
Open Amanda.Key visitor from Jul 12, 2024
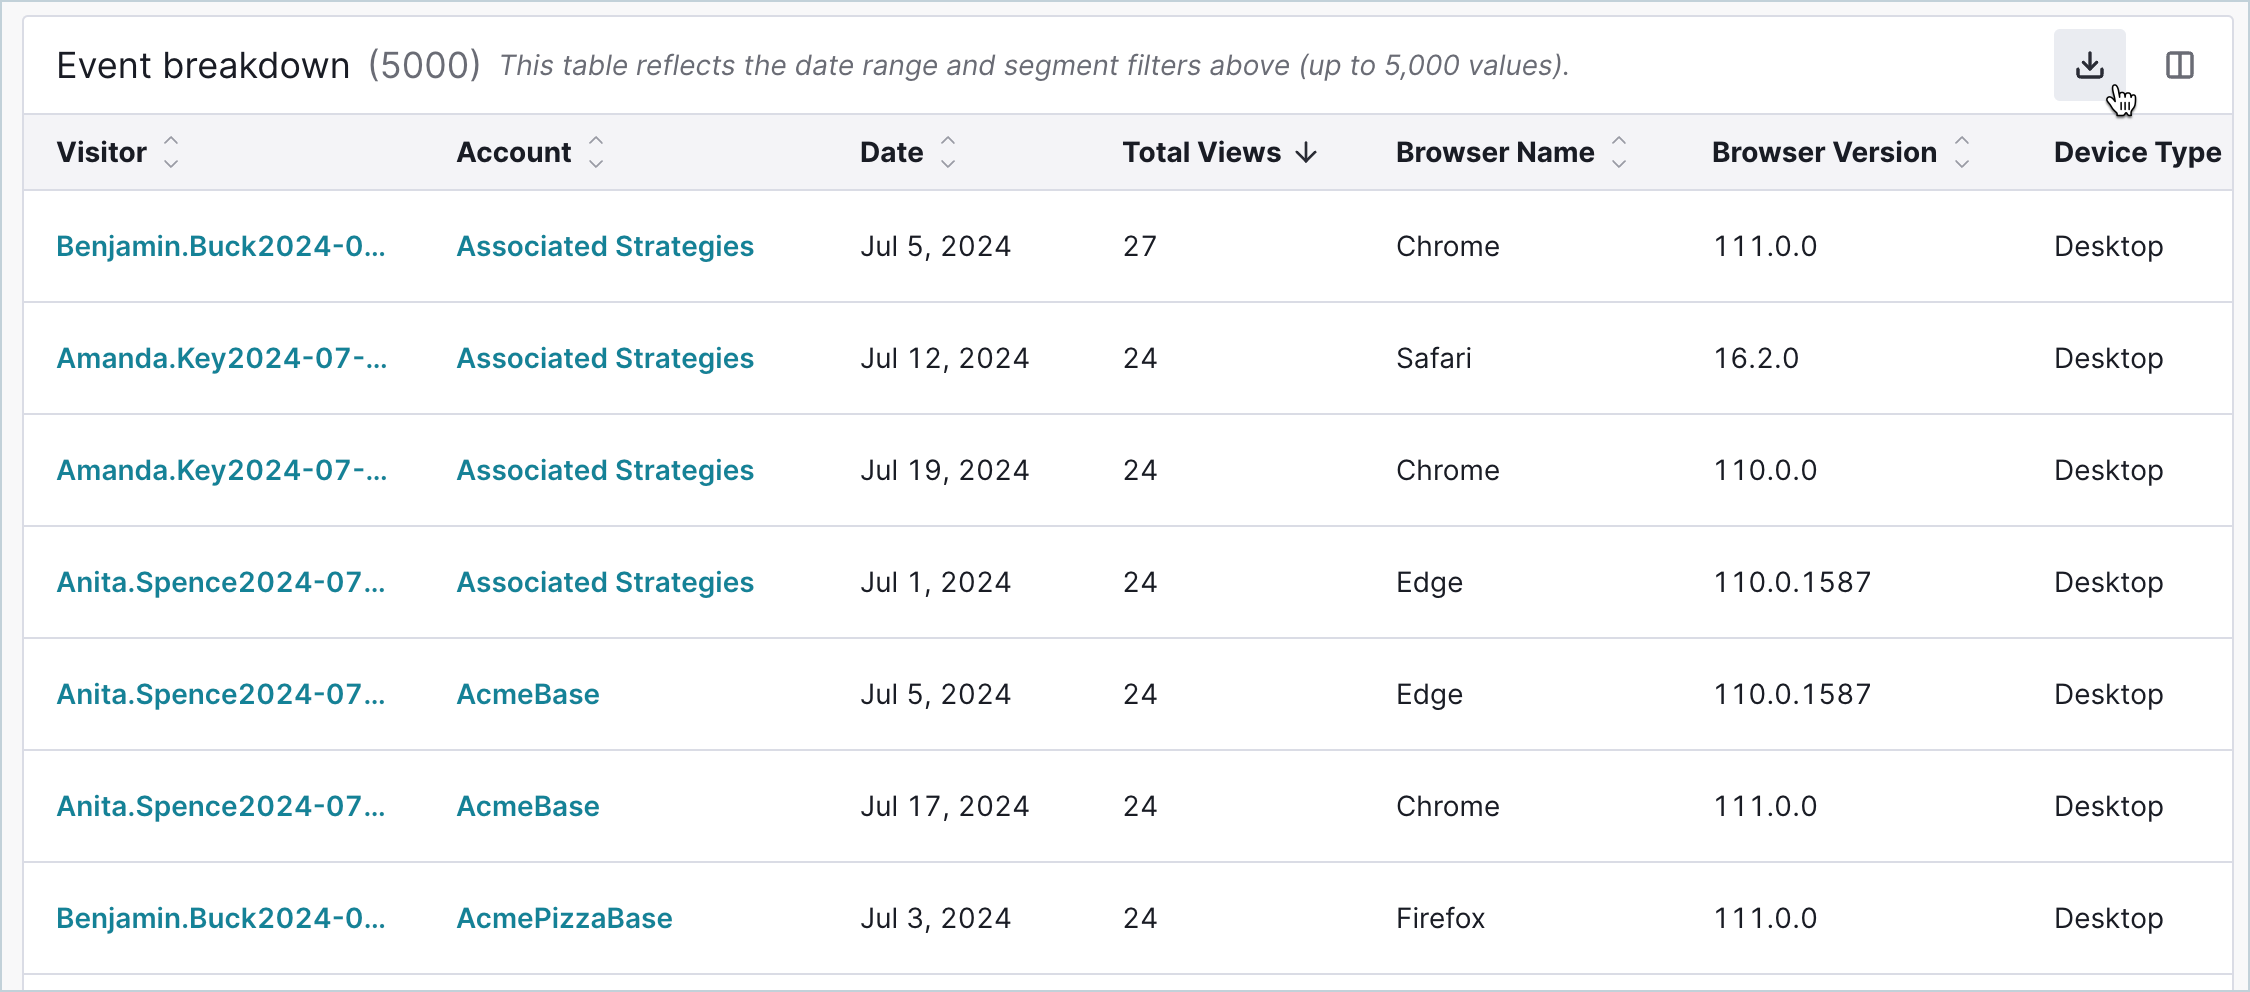(221, 358)
